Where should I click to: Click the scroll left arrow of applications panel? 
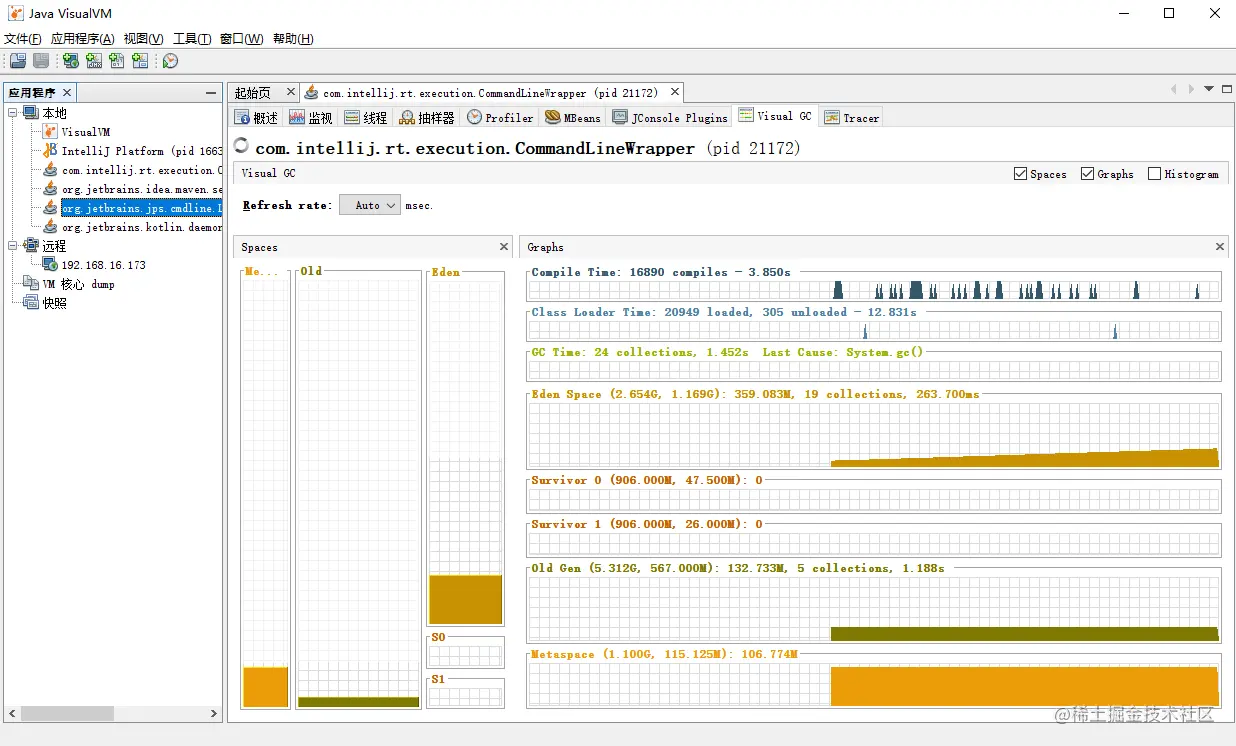tap(14, 714)
